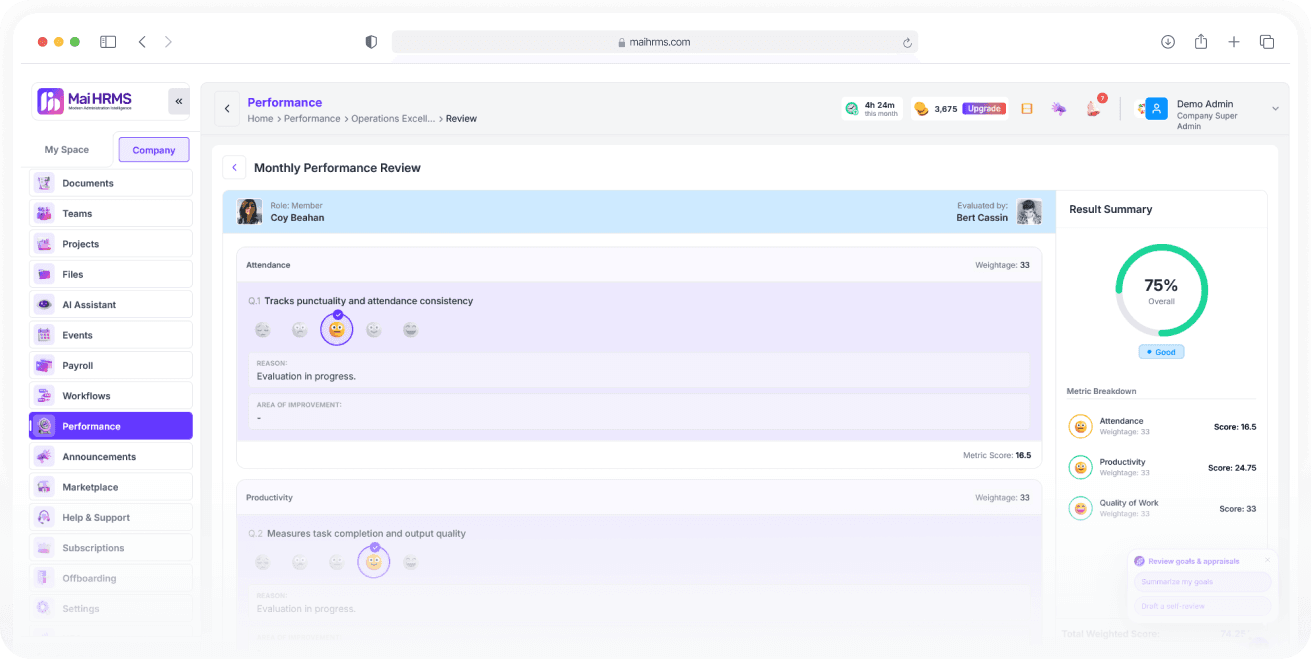This screenshot has width=1311, height=659.
Task: Click the Offboarding sidebar icon
Action: click(x=44, y=578)
